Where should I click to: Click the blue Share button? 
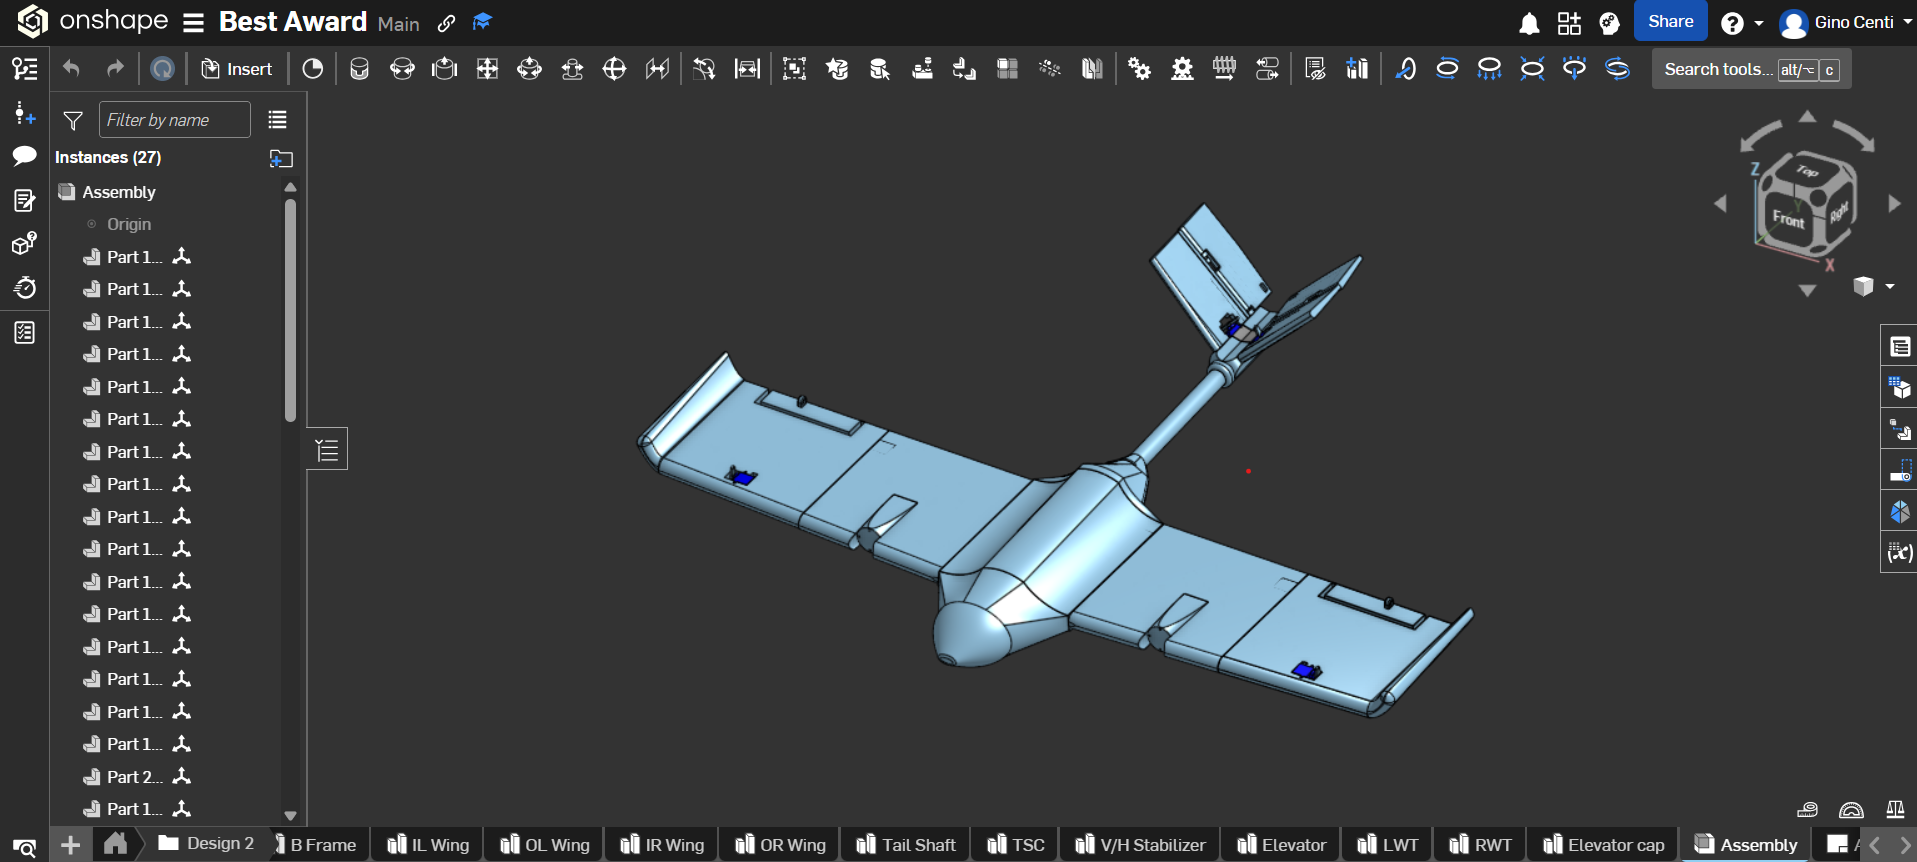tap(1670, 21)
